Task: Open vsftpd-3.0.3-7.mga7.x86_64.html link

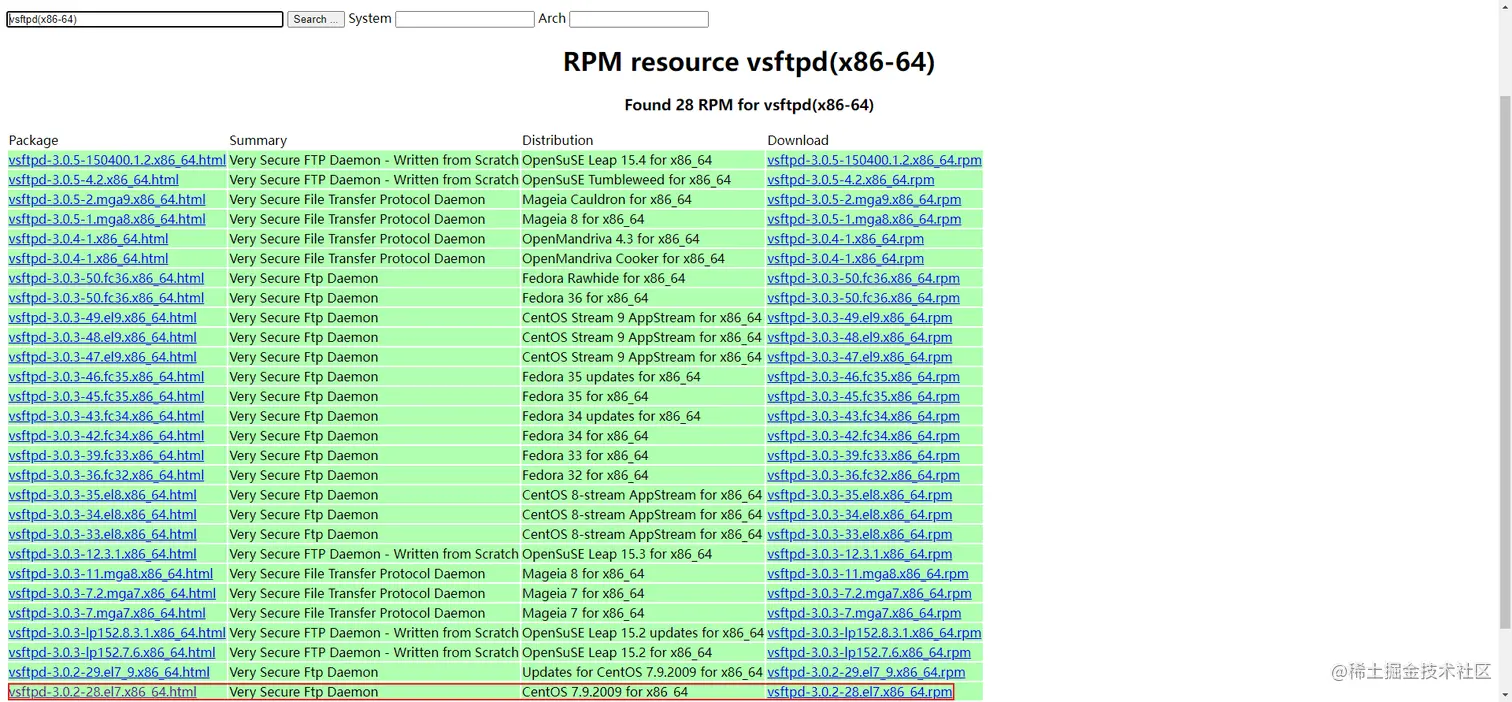Action: point(107,613)
